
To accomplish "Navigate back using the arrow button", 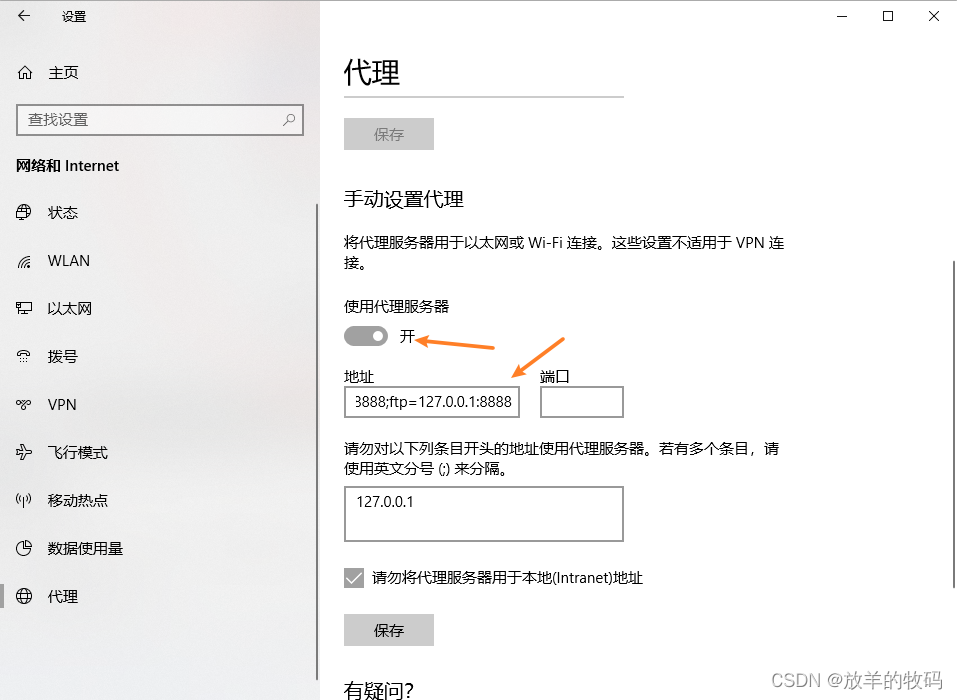I will click(x=23, y=16).
